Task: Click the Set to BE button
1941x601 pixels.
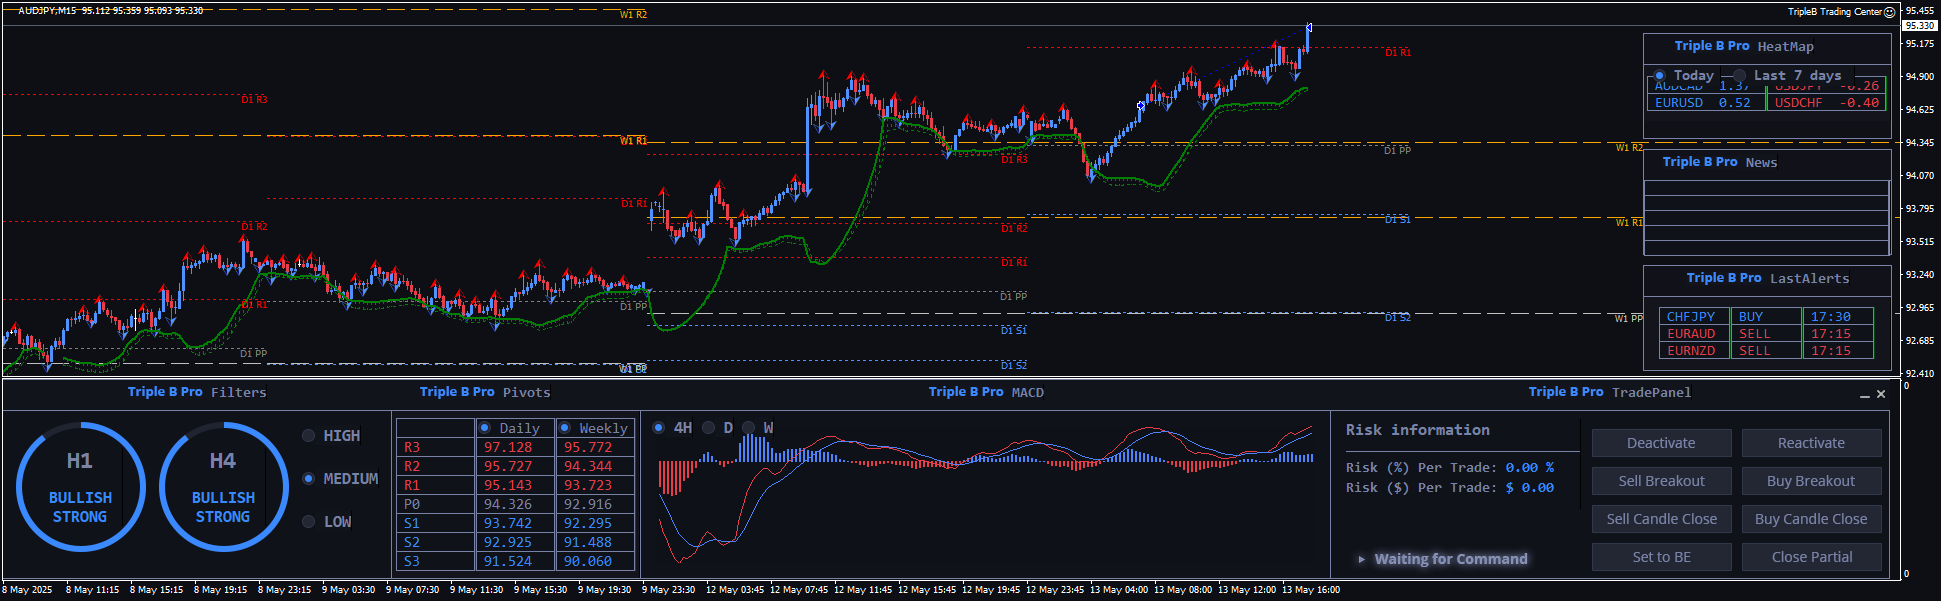Action: click(x=1661, y=557)
